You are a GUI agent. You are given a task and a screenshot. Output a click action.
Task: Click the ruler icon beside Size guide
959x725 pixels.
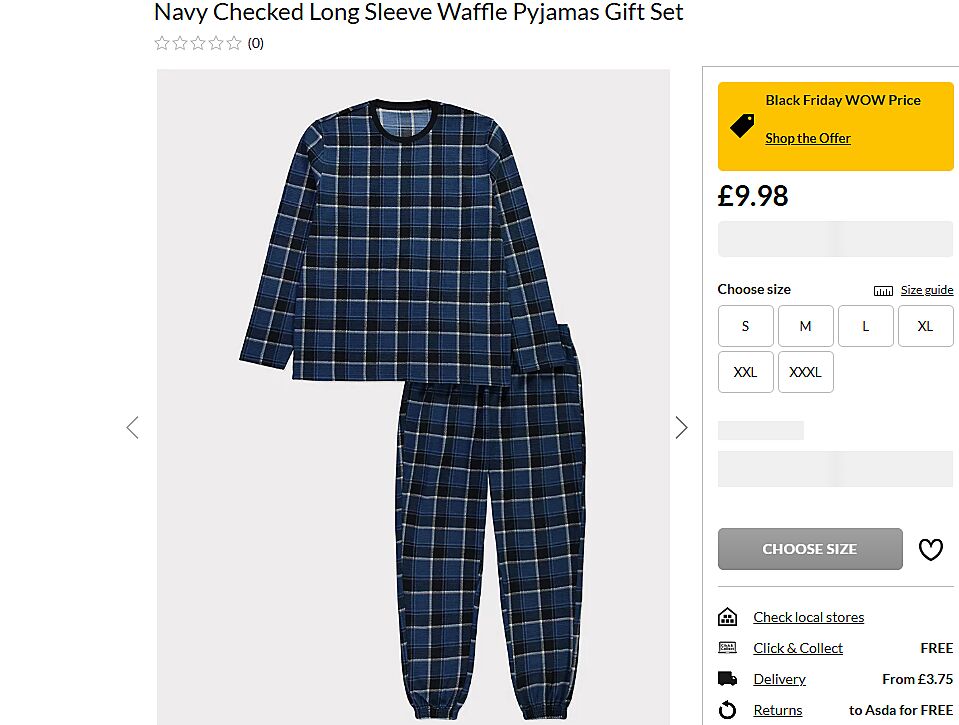tap(883, 291)
